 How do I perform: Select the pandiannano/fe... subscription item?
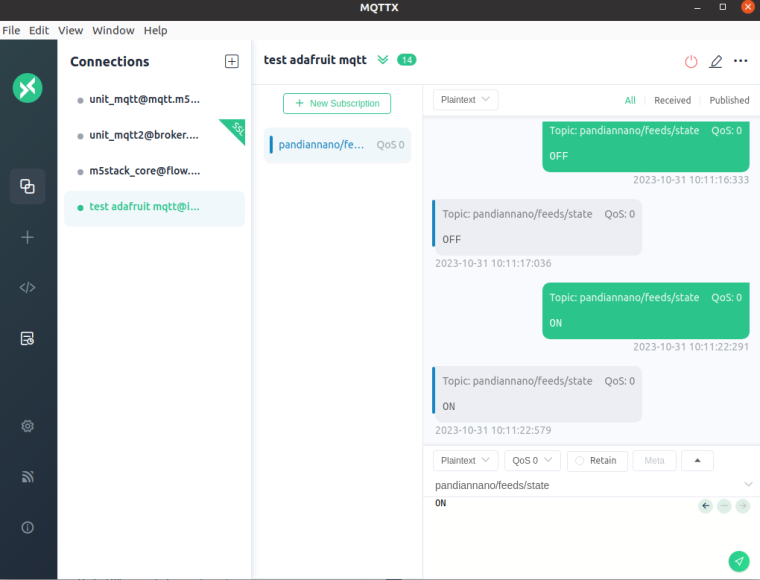(337, 145)
